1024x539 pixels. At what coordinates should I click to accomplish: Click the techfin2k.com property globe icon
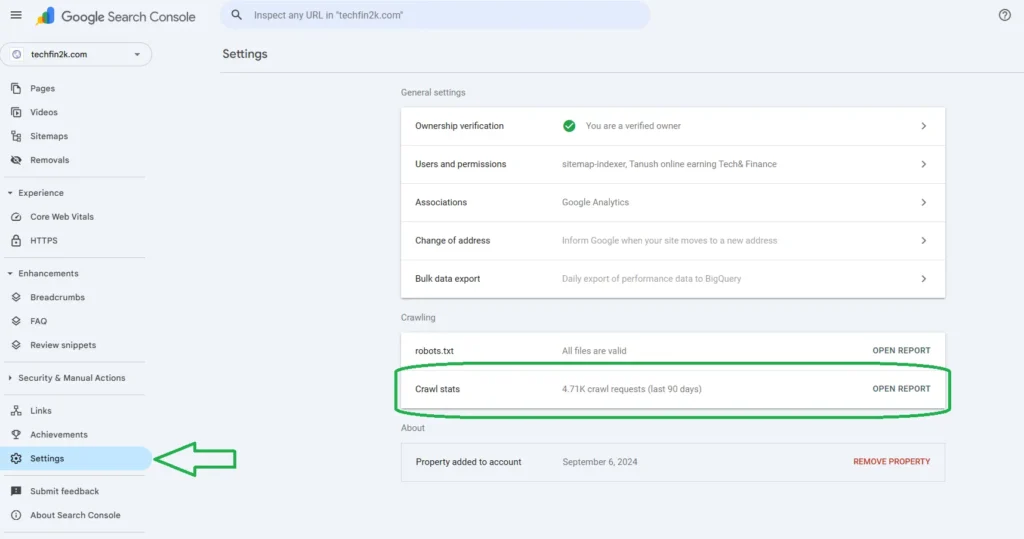click(x=17, y=54)
